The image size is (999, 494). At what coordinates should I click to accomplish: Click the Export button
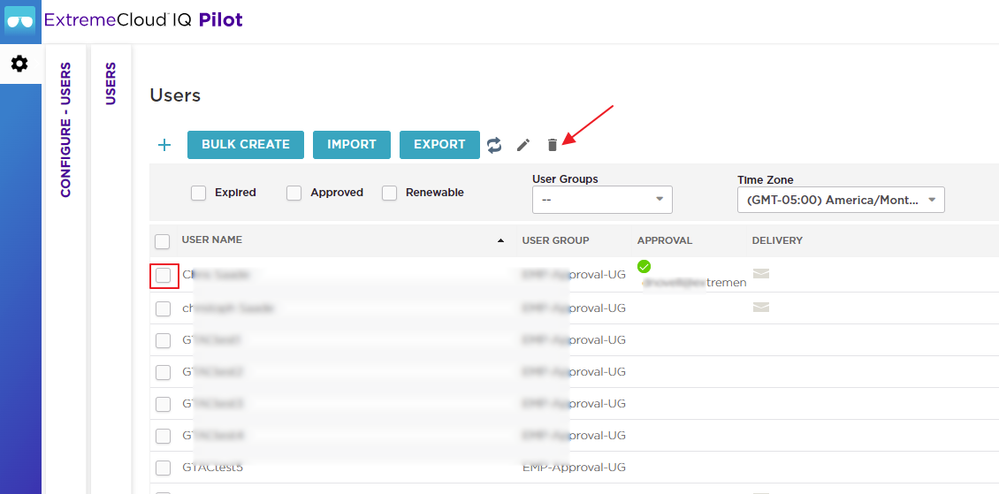(439, 144)
